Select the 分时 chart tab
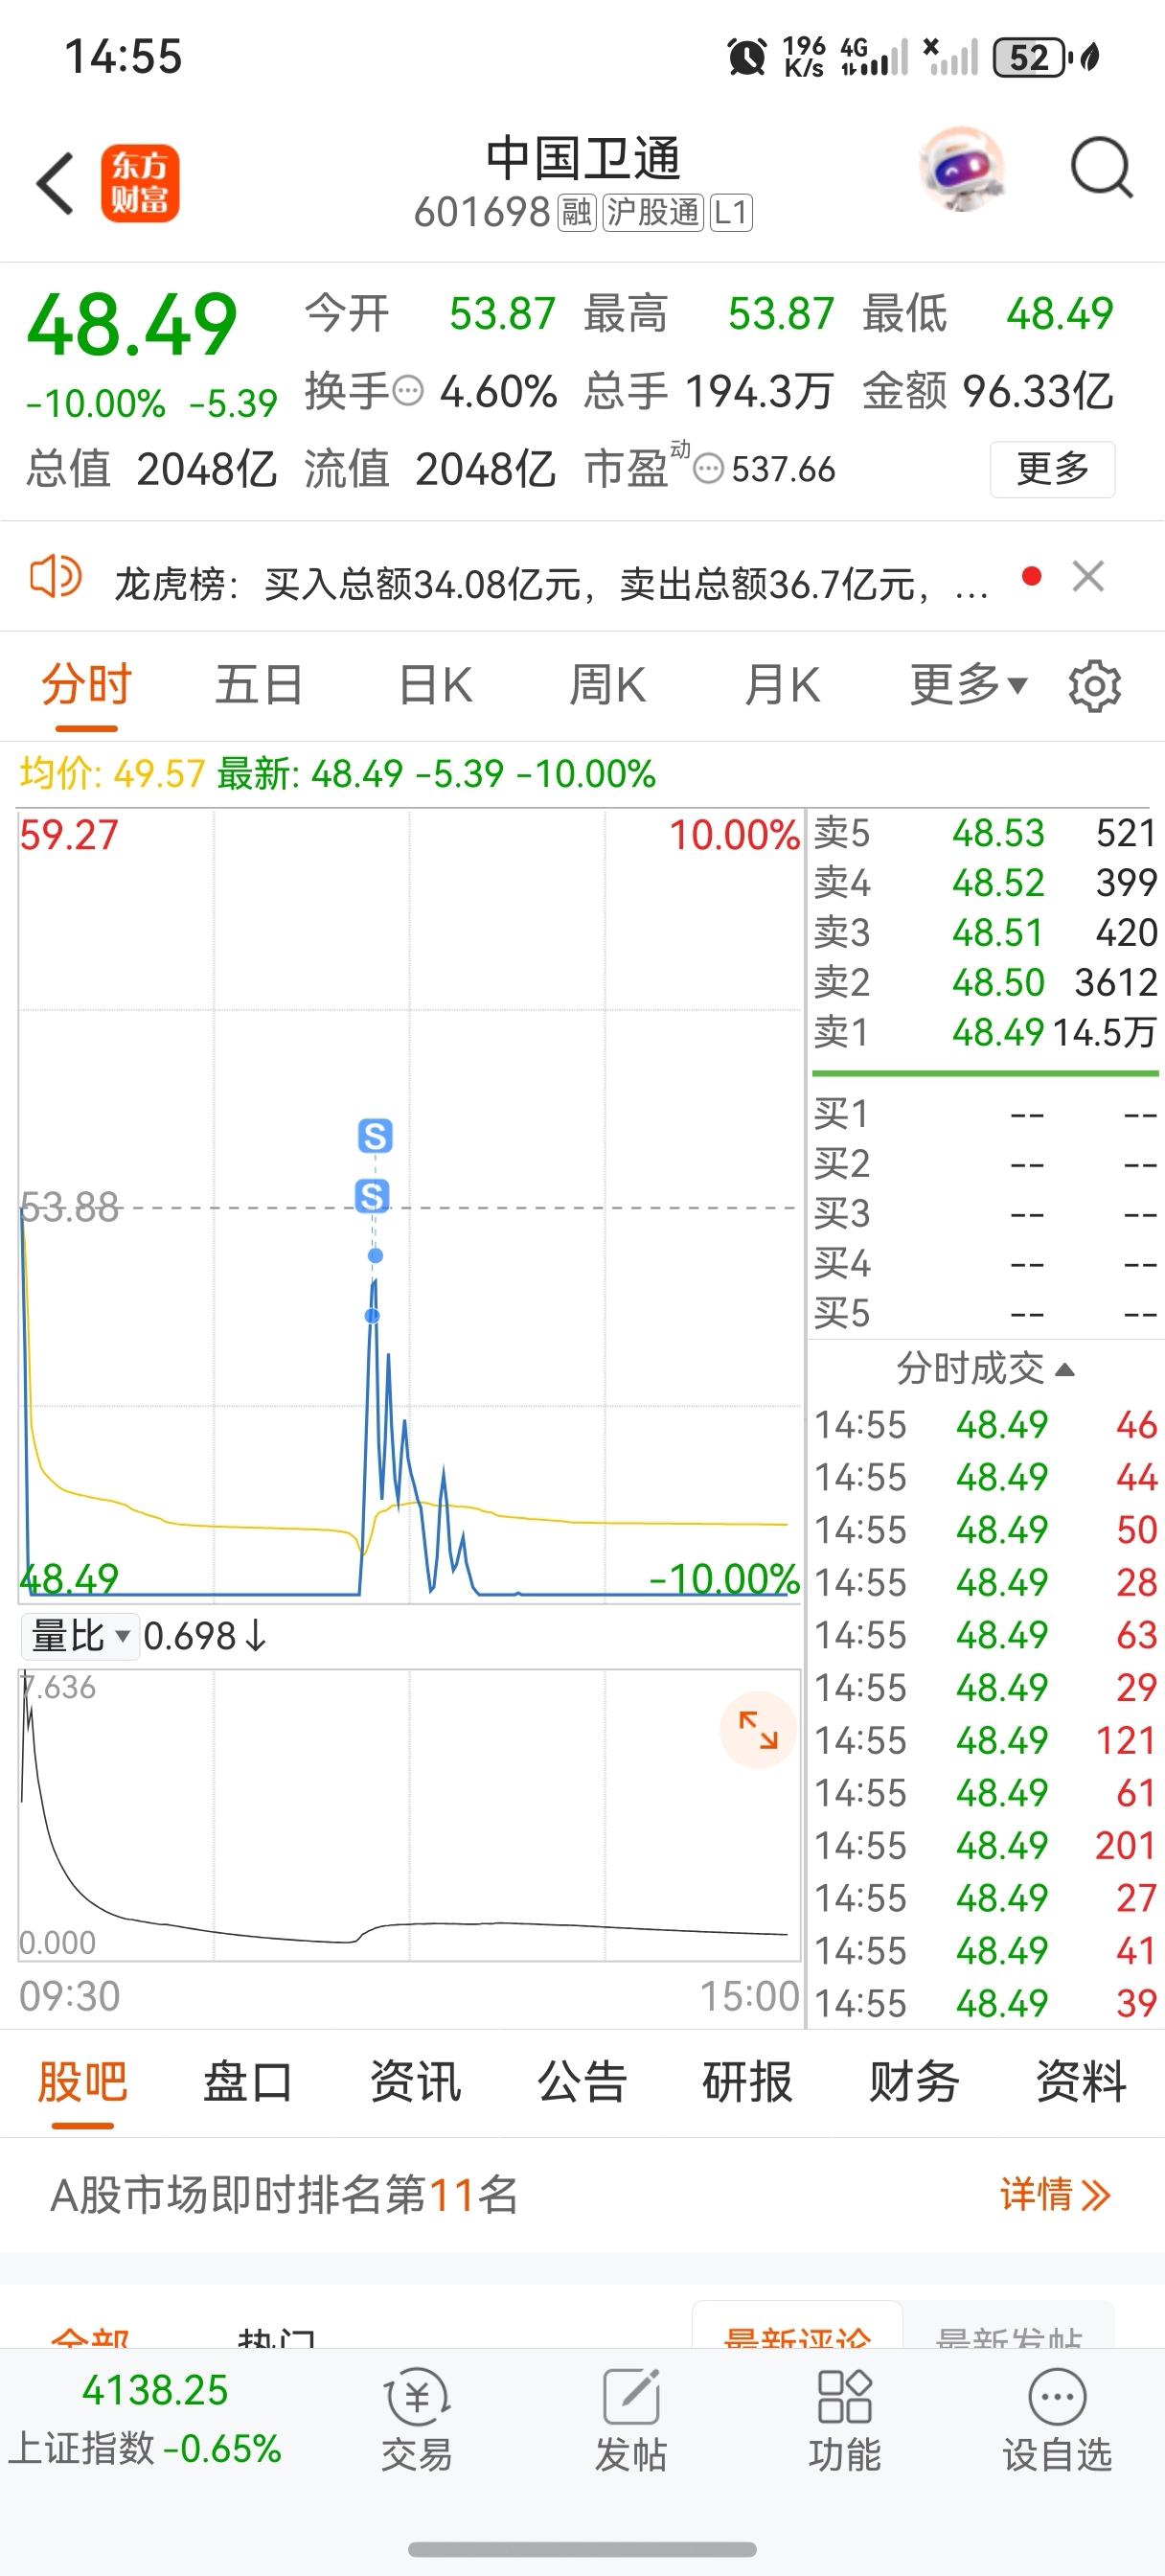The width and height of the screenshot is (1165, 2576). tap(87, 686)
